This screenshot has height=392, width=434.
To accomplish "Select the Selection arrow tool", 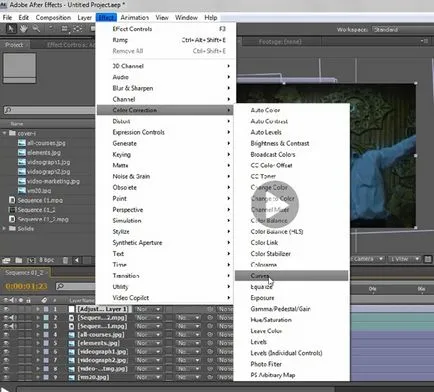I will (x=11, y=29).
